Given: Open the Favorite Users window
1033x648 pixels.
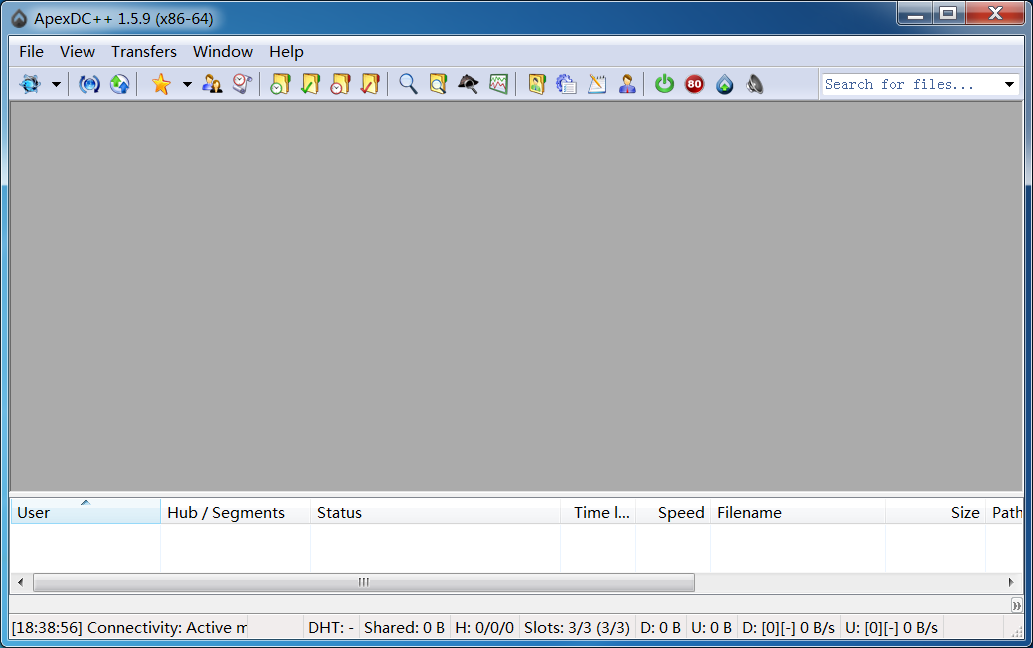Looking at the screenshot, I should [212, 85].
